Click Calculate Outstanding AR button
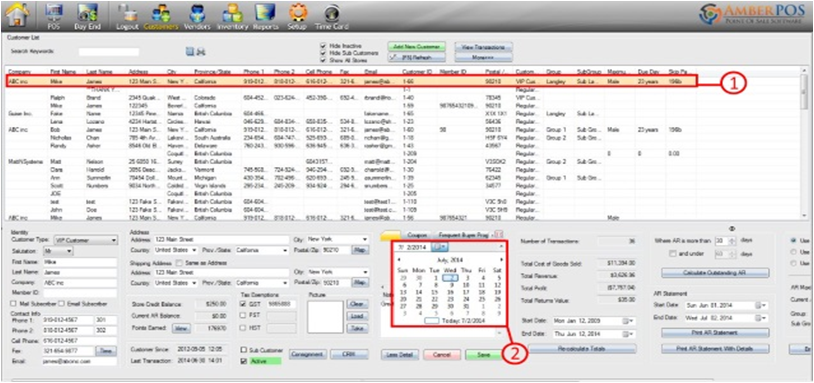This screenshot has width=814, height=383. point(715,273)
